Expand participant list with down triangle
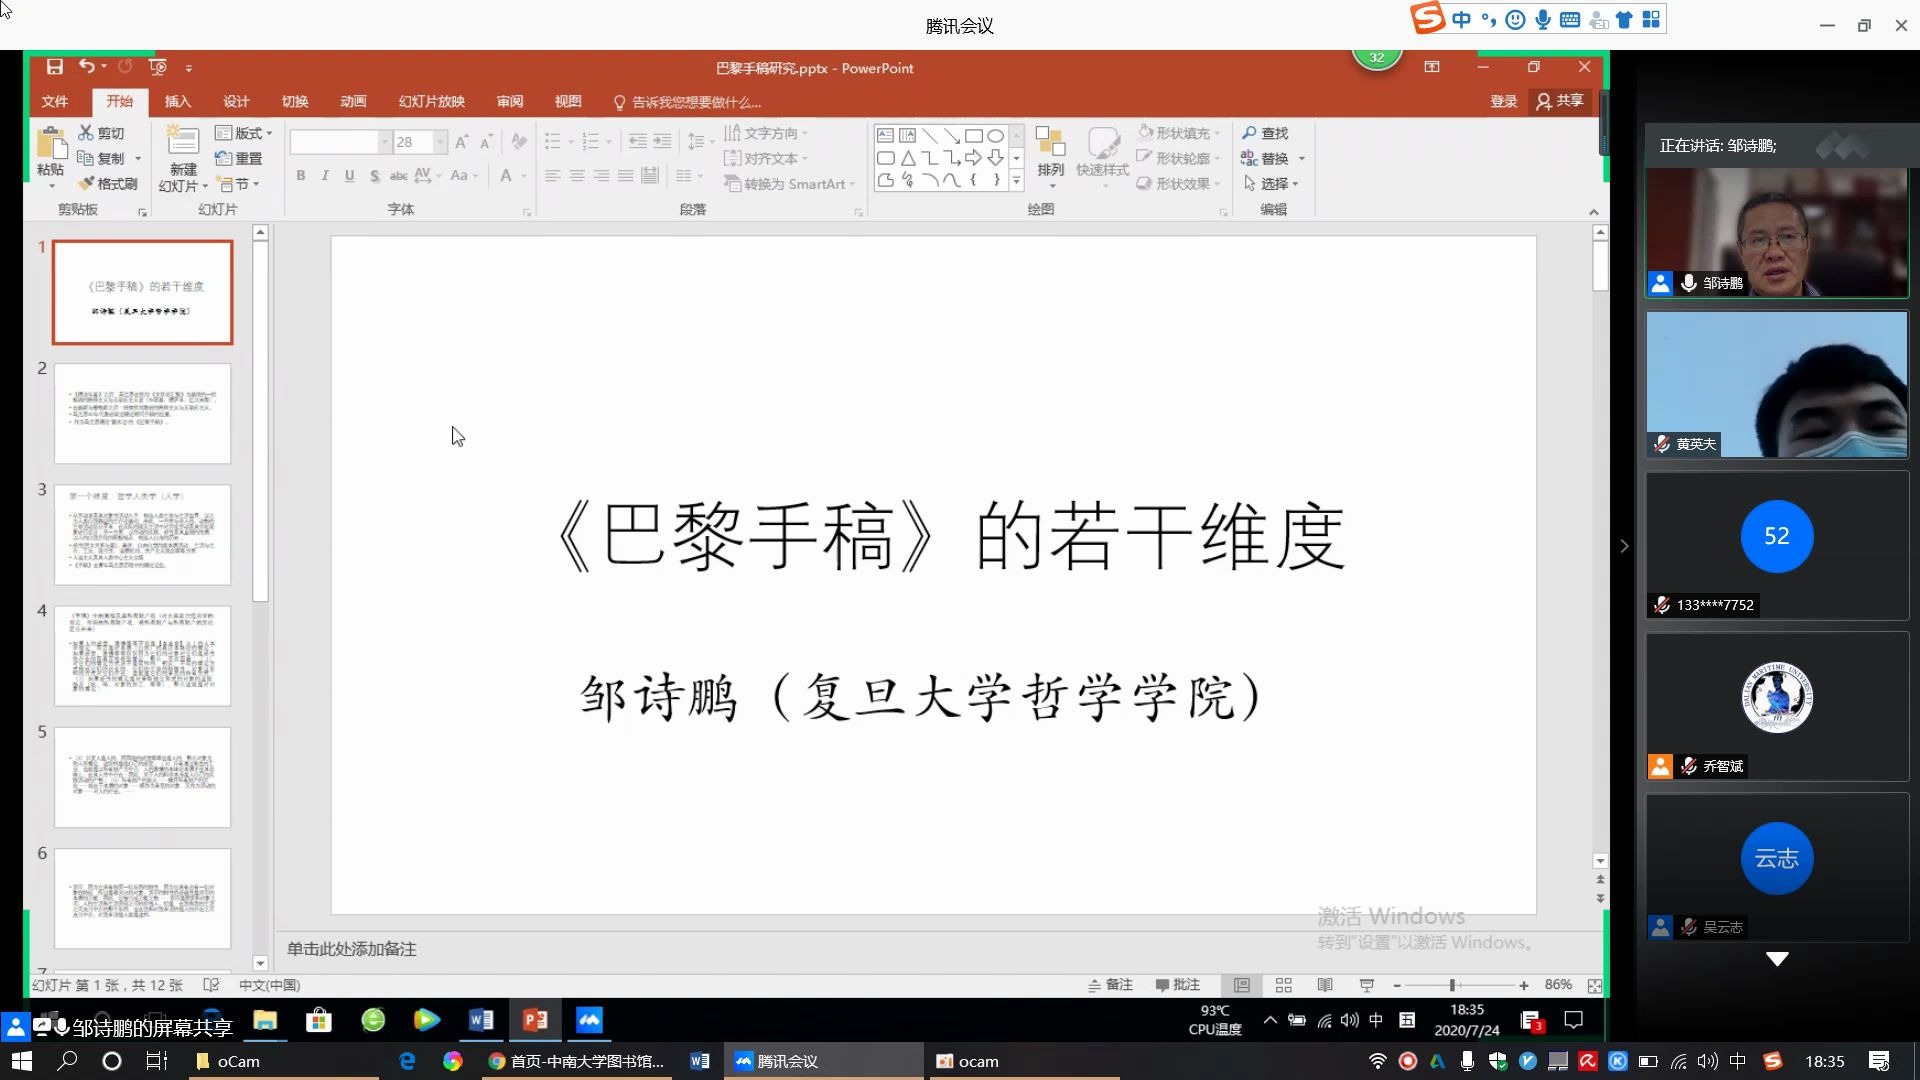The height and width of the screenshot is (1080, 1920). 1777,959
